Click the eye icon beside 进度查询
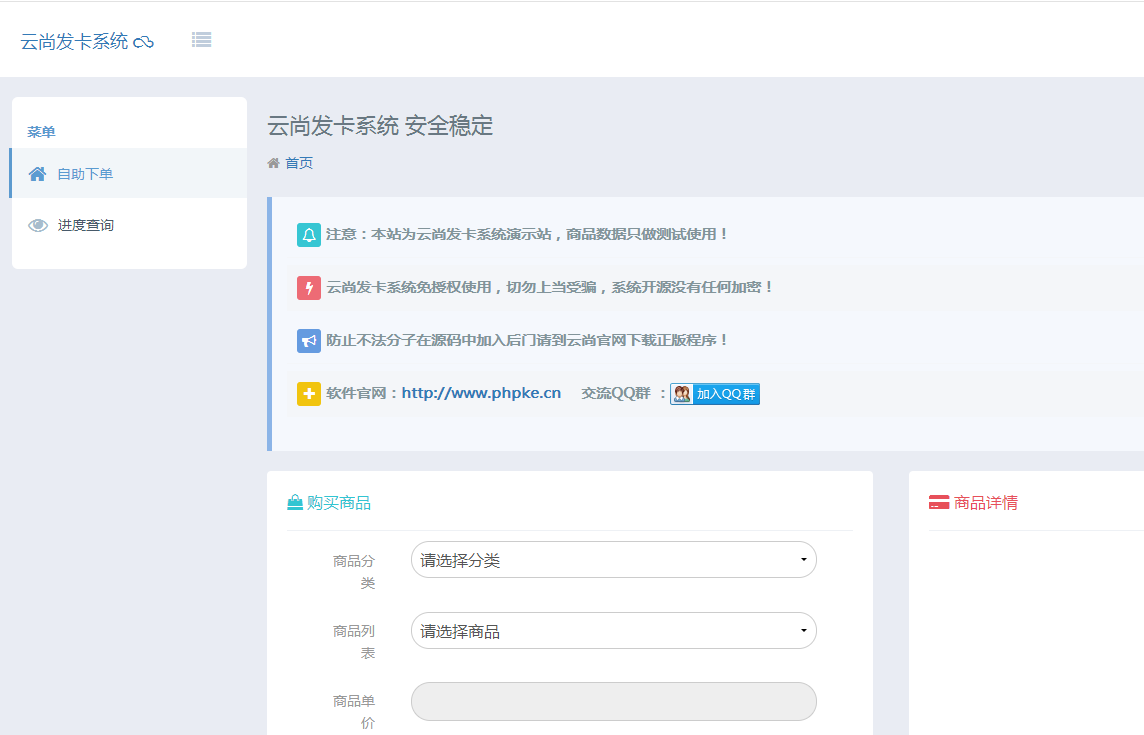The width and height of the screenshot is (1144, 735). pyautogui.click(x=38, y=226)
